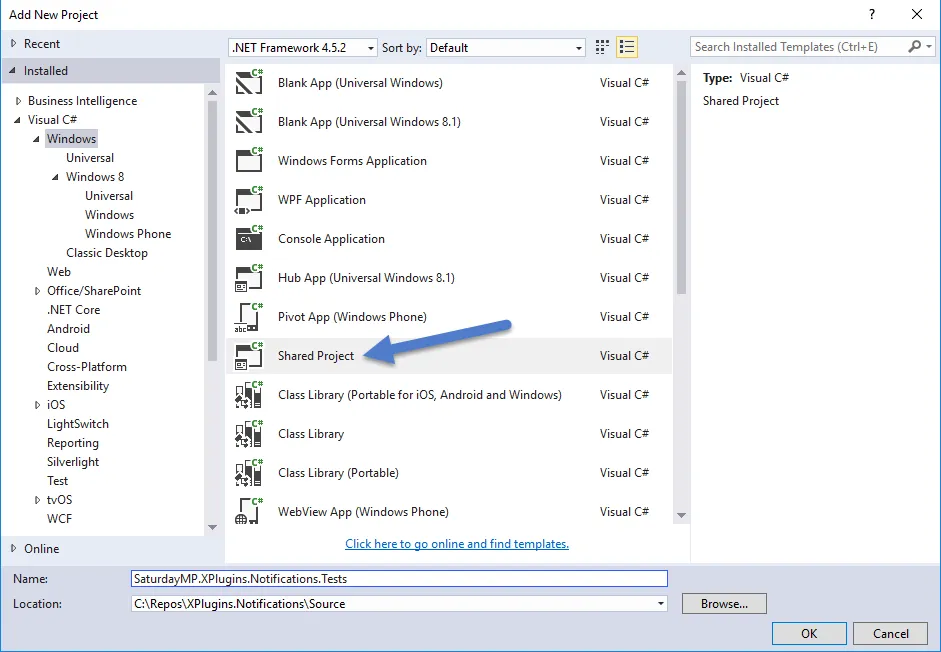The height and width of the screenshot is (652, 941).
Task: Select Universal under the Windows 8 node
Action: point(109,196)
